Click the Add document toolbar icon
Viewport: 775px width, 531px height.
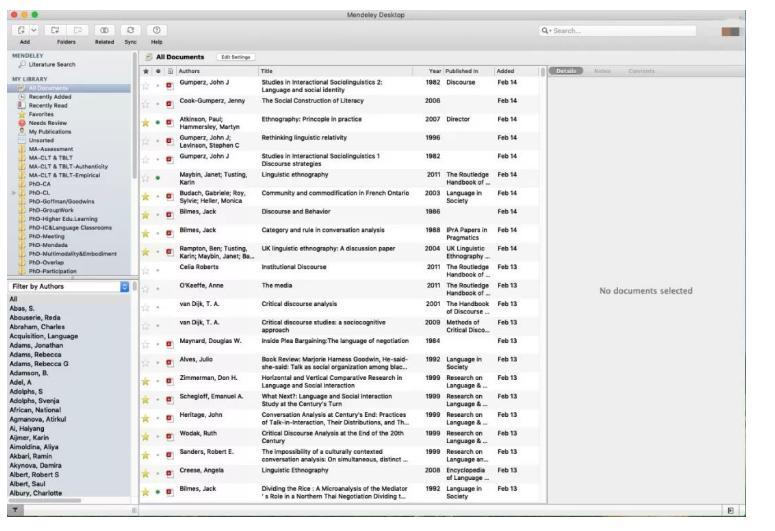[21, 30]
